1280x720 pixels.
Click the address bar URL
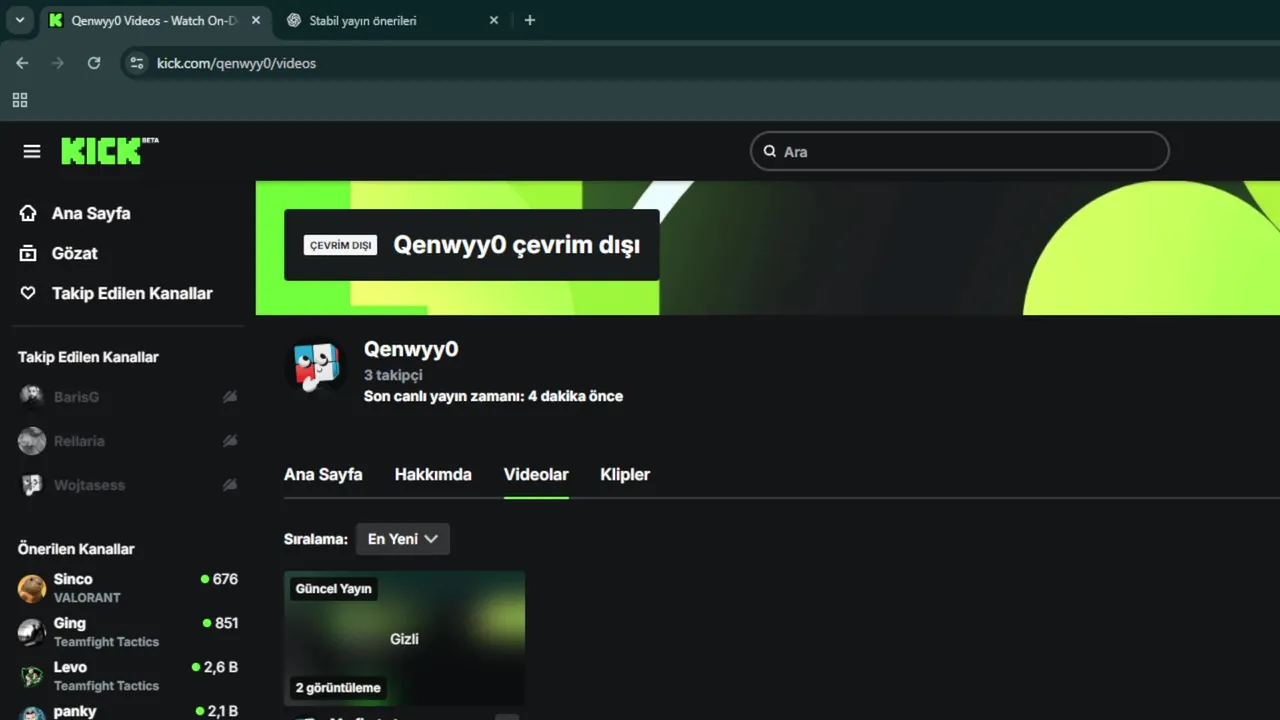(236, 63)
